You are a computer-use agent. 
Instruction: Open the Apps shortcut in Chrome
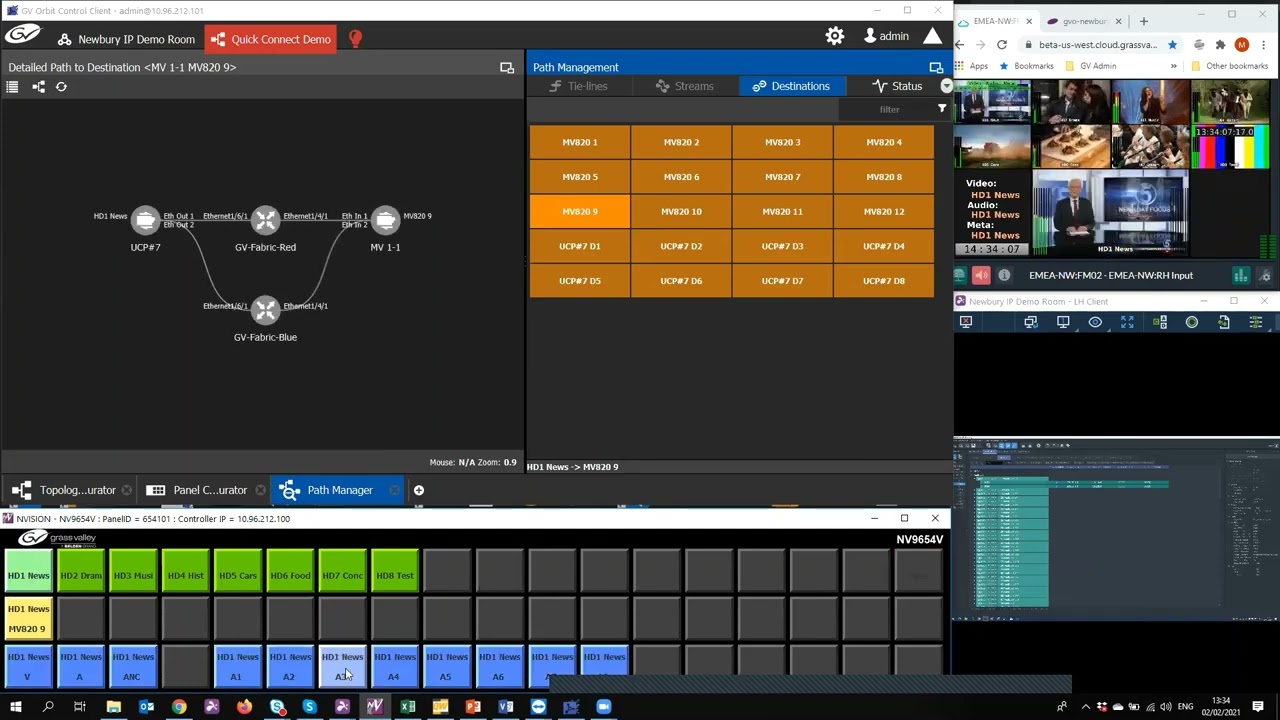pyautogui.click(x=970, y=66)
